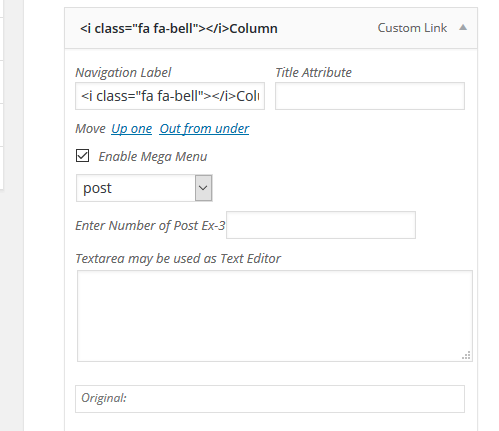Toggle the Enable Mega Menu checkbox

pos(82,156)
